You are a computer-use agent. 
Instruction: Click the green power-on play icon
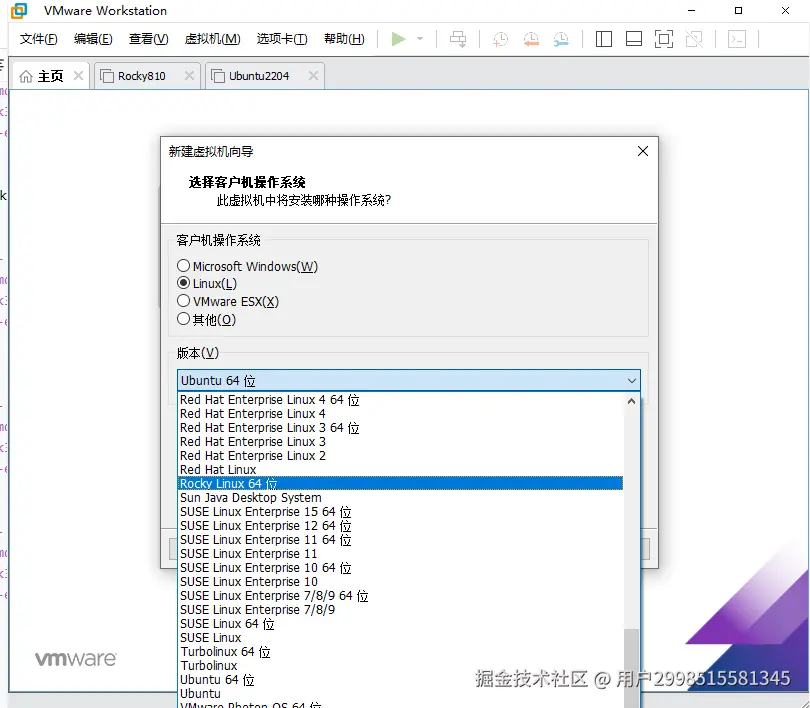coord(398,39)
